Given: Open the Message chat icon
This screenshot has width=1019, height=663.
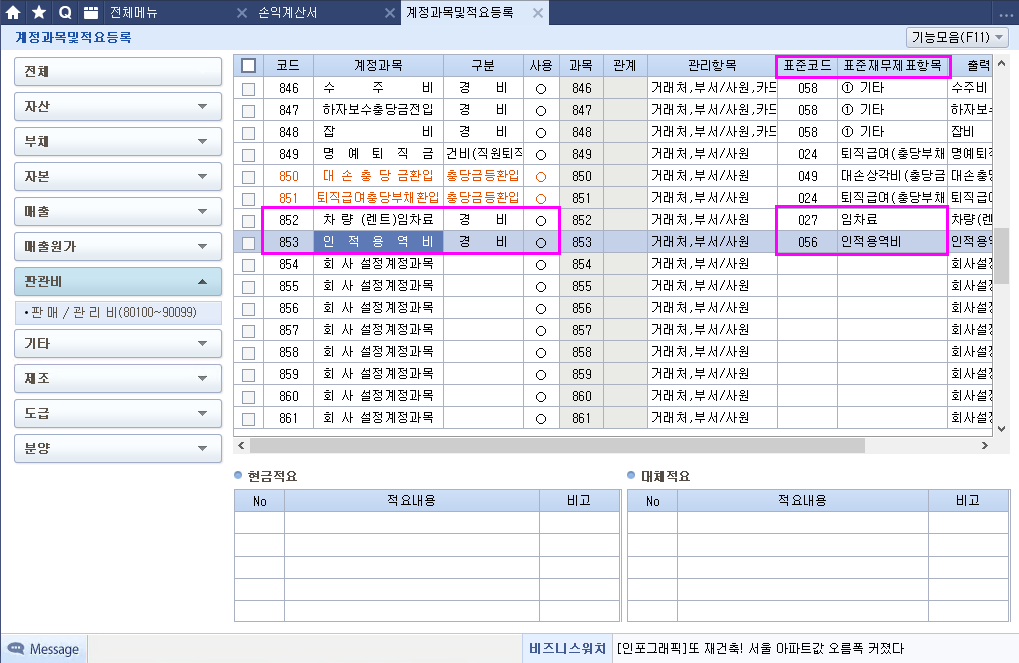Looking at the screenshot, I should point(16,649).
